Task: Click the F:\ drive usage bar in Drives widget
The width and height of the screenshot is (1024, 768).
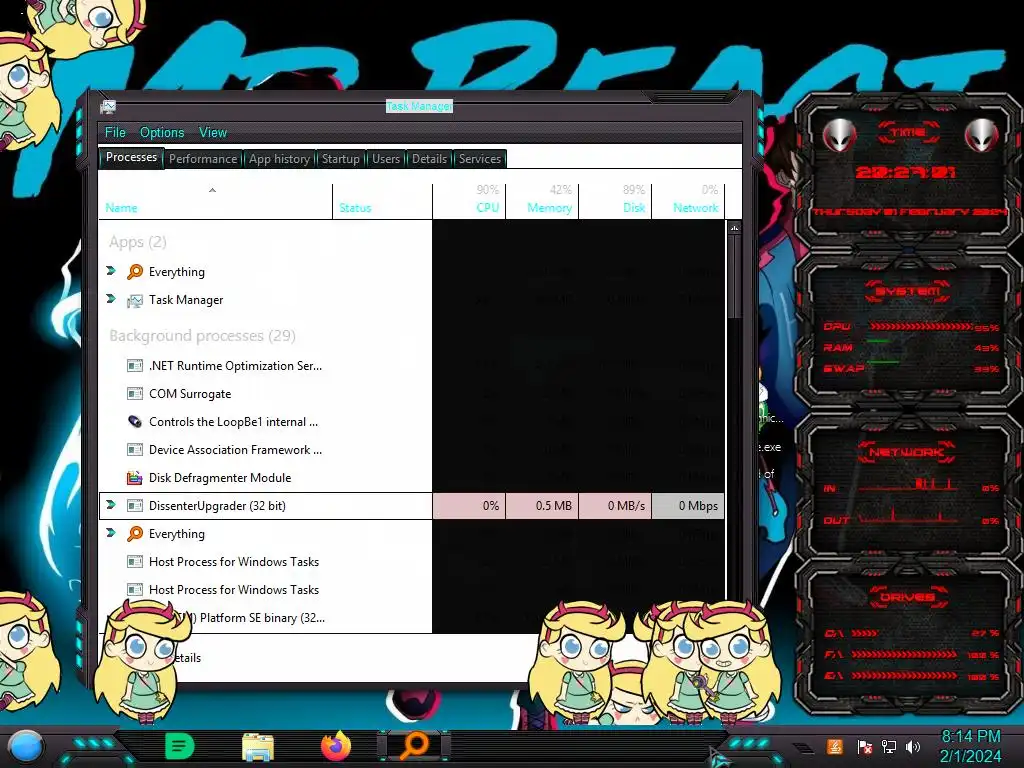Action: [904, 654]
